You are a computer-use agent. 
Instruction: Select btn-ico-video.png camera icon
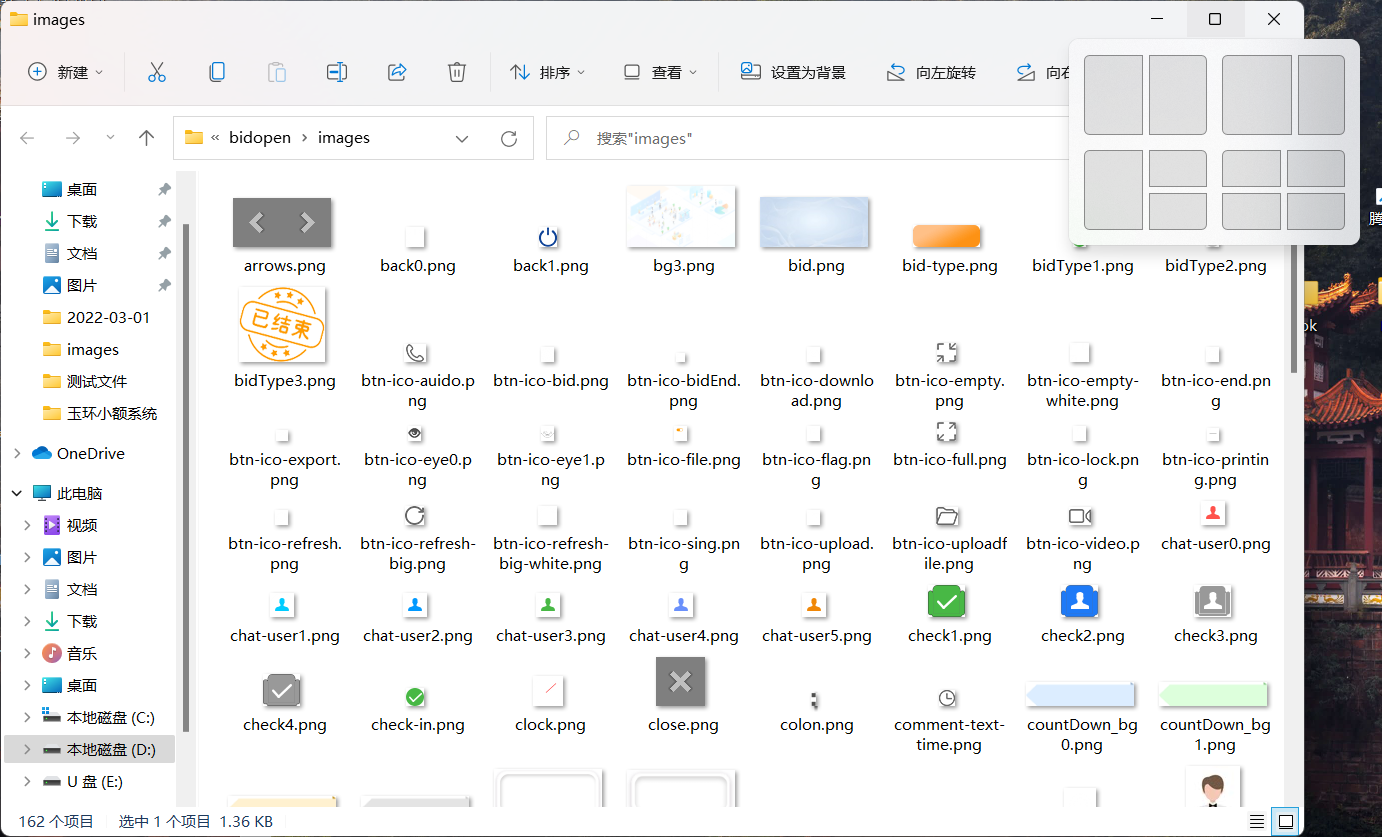click(1080, 516)
